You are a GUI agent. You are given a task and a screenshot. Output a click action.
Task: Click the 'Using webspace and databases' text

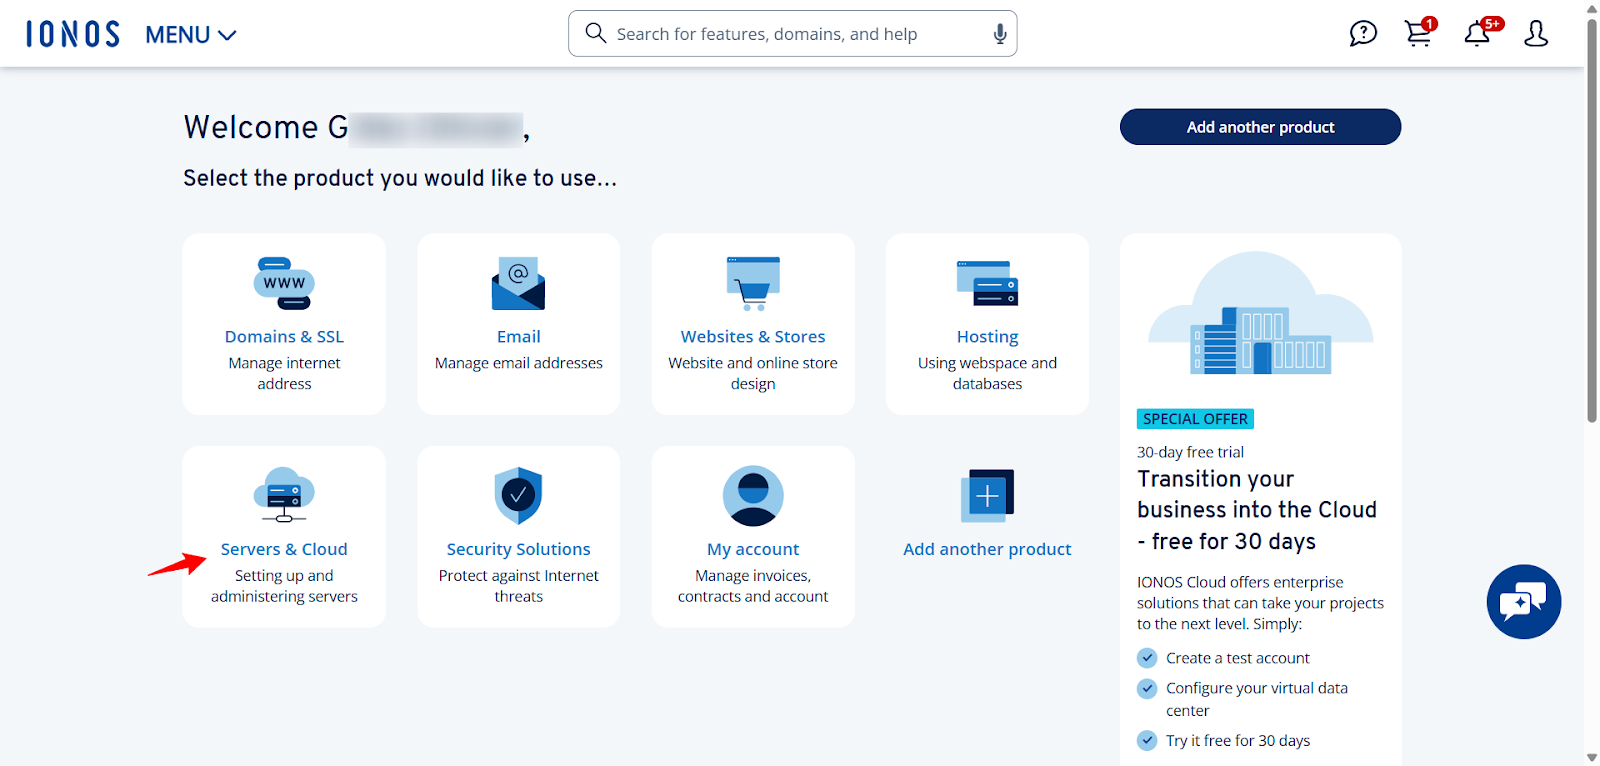[987, 373]
